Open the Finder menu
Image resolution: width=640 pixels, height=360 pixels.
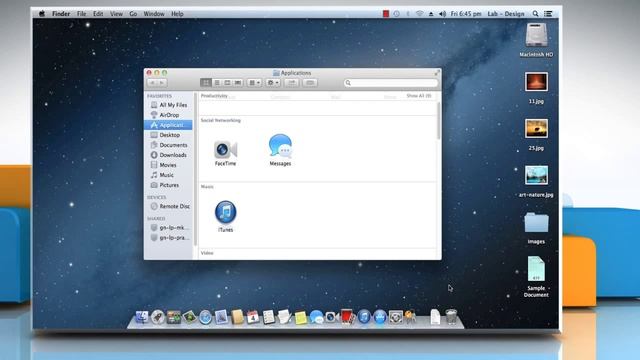point(61,13)
